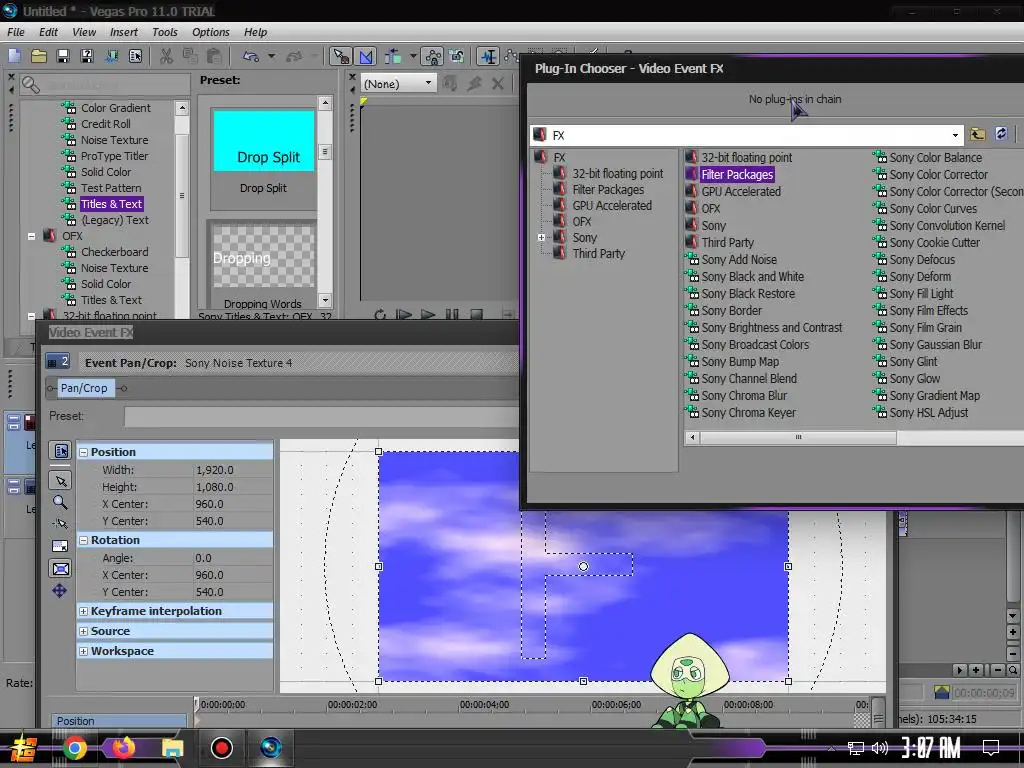Select Filter Packages in the plug-in list
1024x768 pixels.
tap(737, 174)
